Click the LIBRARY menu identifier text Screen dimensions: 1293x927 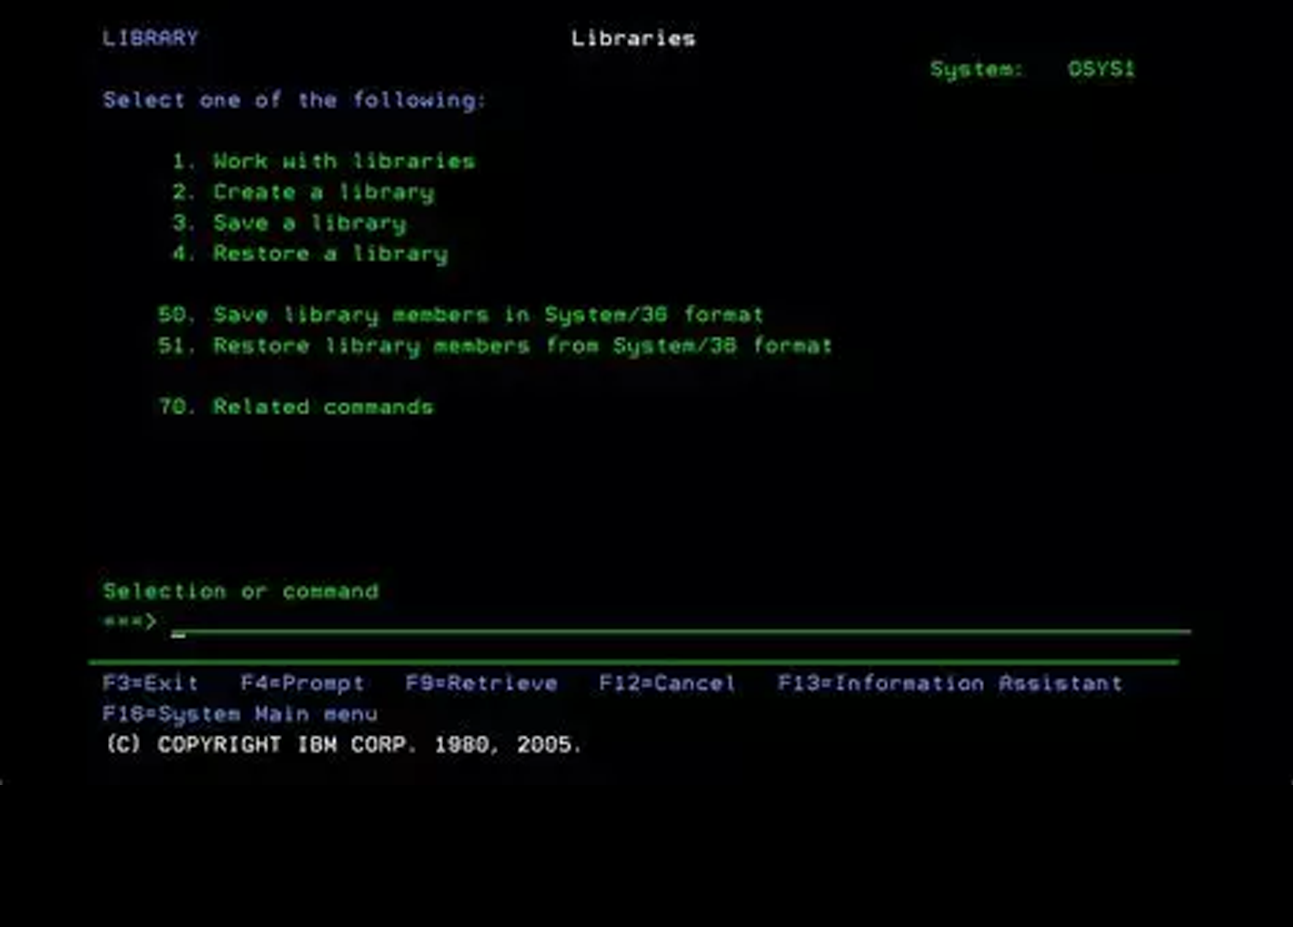click(x=150, y=38)
